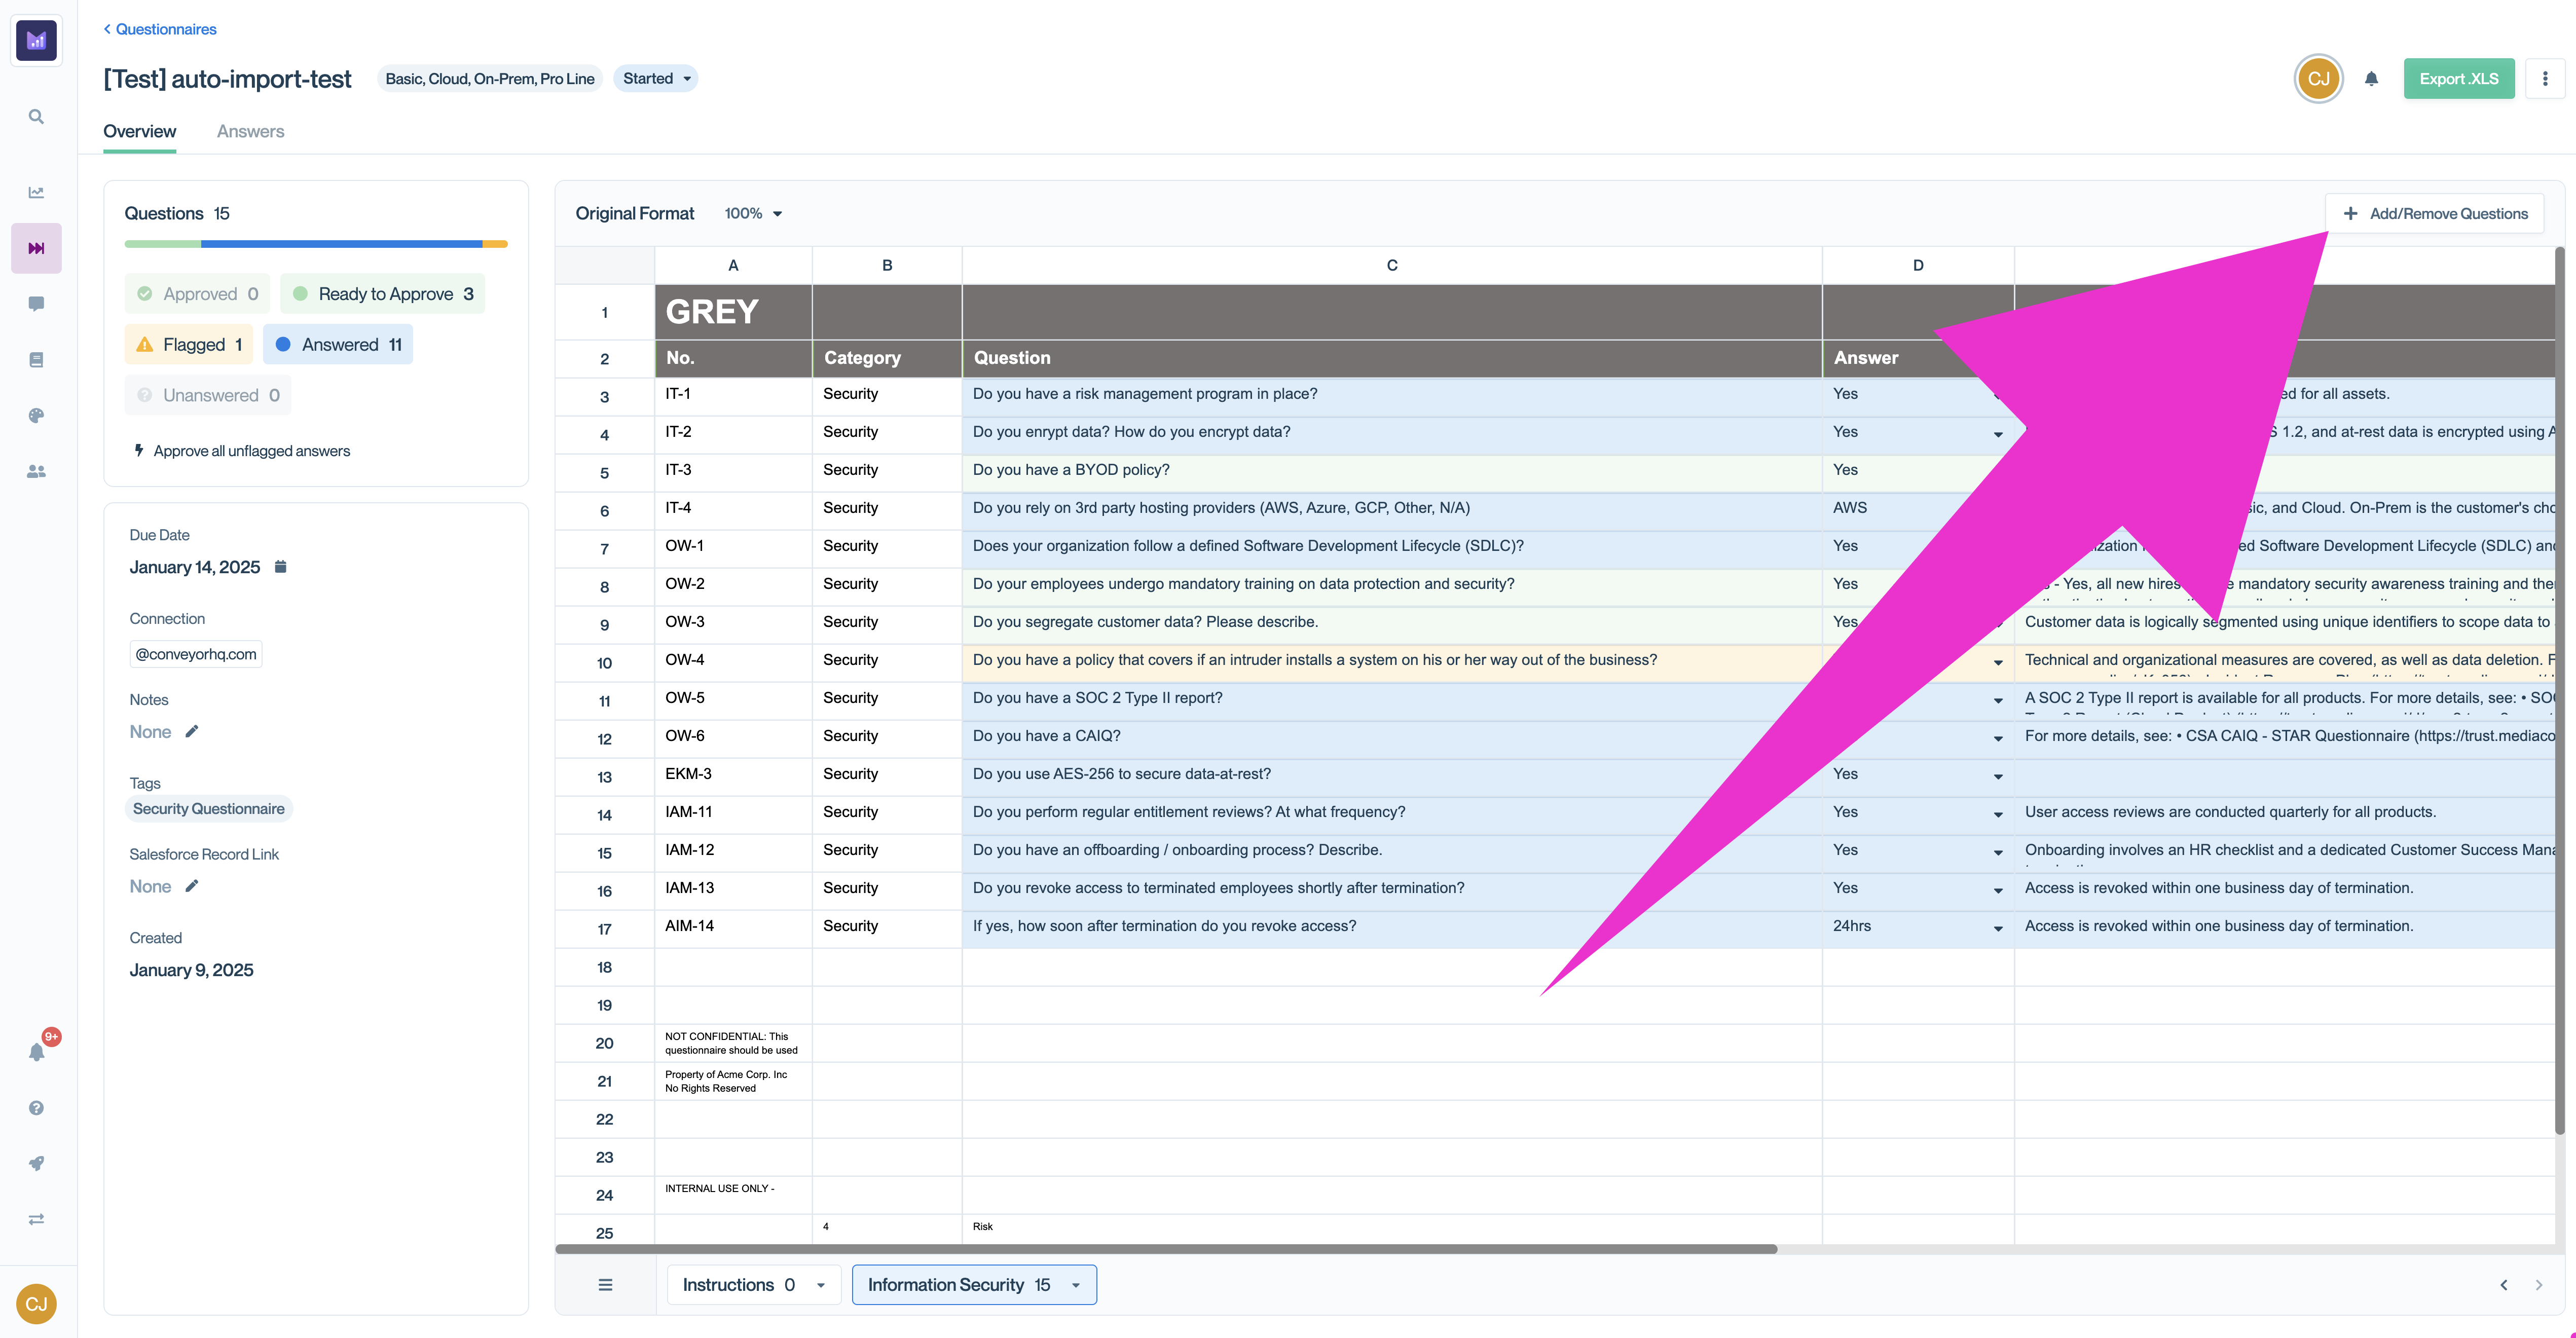This screenshot has height=1338, width=2576.
Task: Toggle the Ready to Approve filter
Action: [382, 293]
